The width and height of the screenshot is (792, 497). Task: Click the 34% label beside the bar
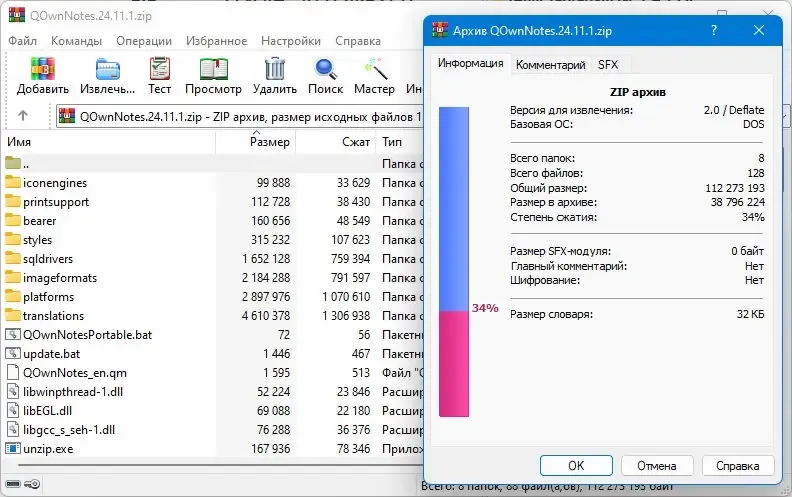coord(485,308)
